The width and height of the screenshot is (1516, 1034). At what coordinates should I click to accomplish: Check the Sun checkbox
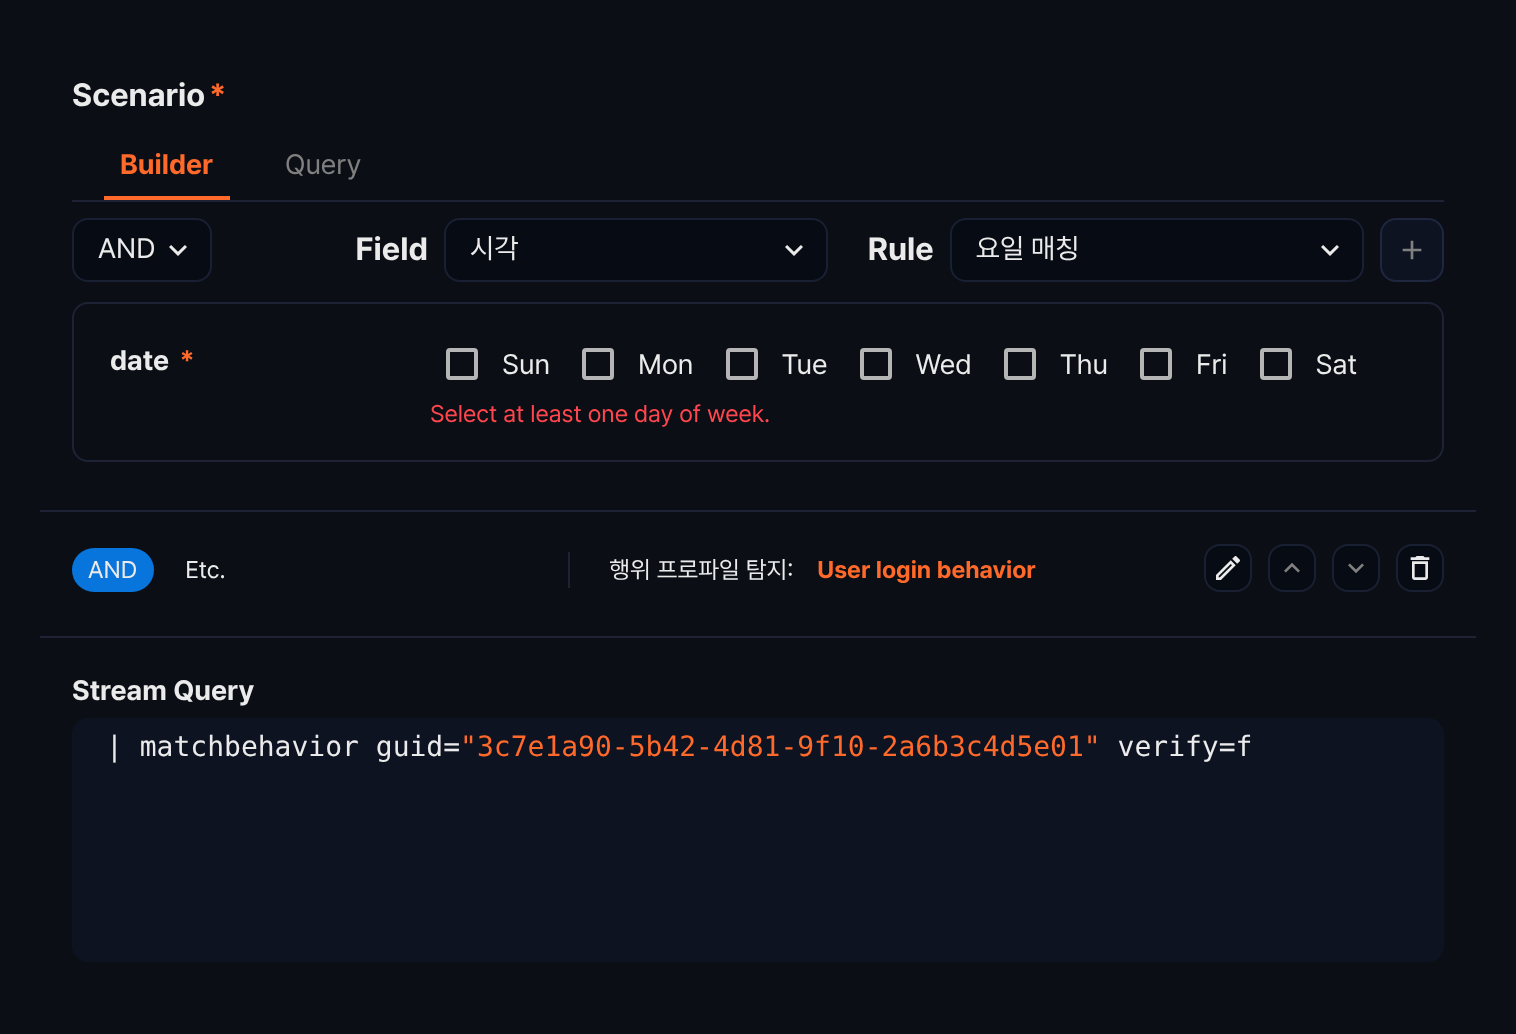[462, 364]
